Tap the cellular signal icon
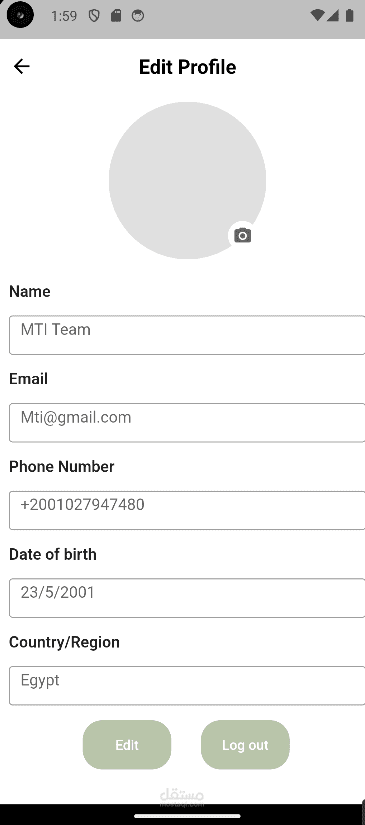This screenshot has width=365, height=825. pyautogui.click(x=332, y=16)
